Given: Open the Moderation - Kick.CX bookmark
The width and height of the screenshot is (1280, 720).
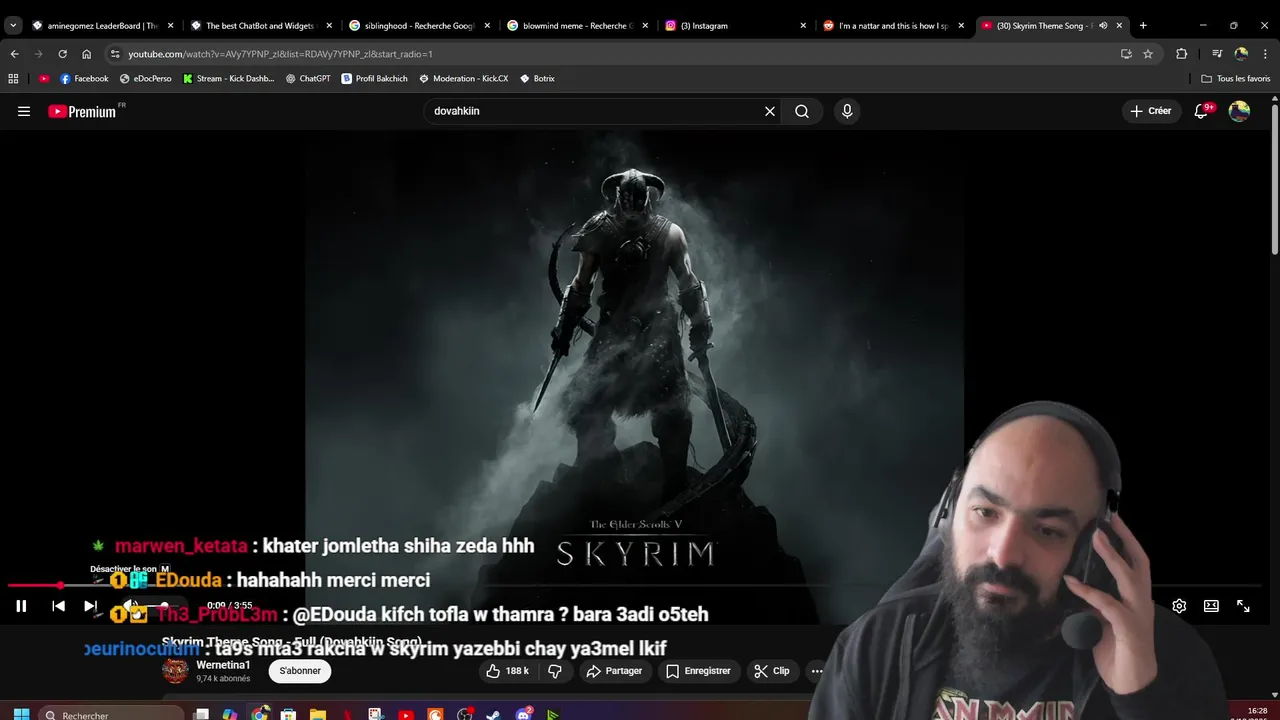Looking at the screenshot, I should click(464, 78).
